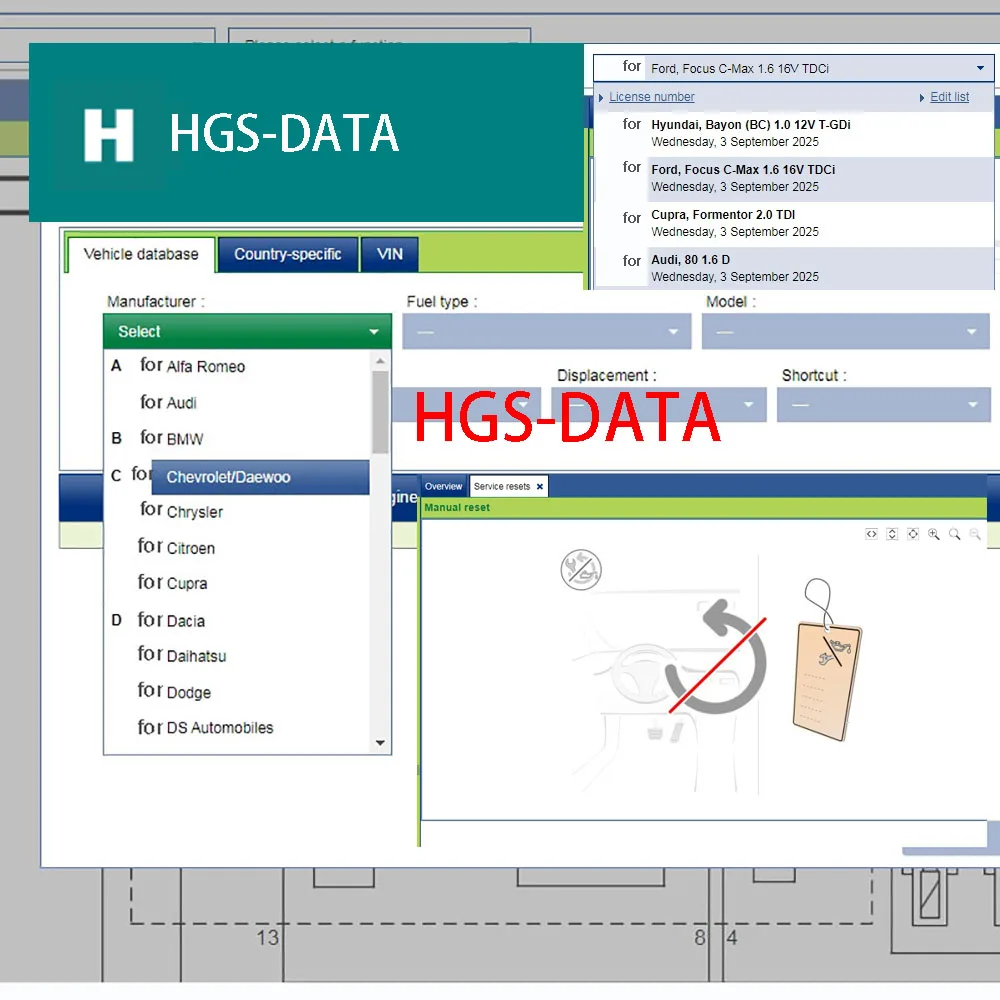1000x1000 pixels.
Task: Open the Overview tab
Action: pyautogui.click(x=443, y=487)
